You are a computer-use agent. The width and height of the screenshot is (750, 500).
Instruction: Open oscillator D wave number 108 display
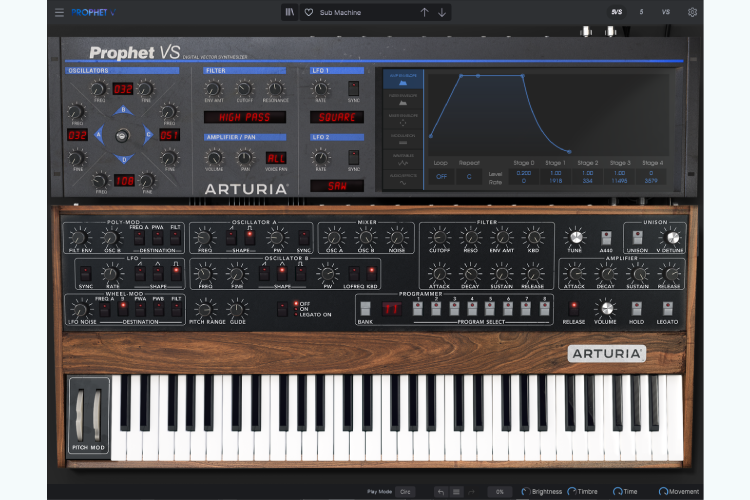click(124, 181)
